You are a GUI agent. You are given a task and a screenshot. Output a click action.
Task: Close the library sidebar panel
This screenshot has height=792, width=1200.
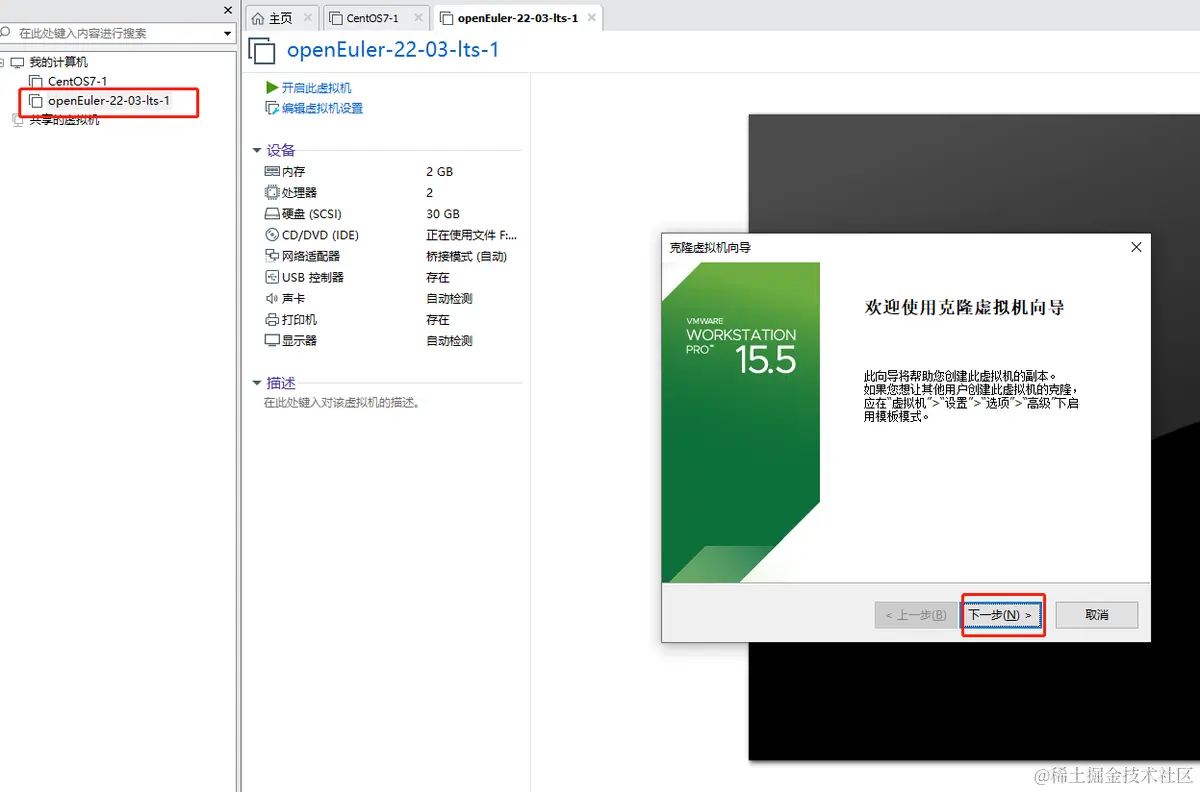229,10
